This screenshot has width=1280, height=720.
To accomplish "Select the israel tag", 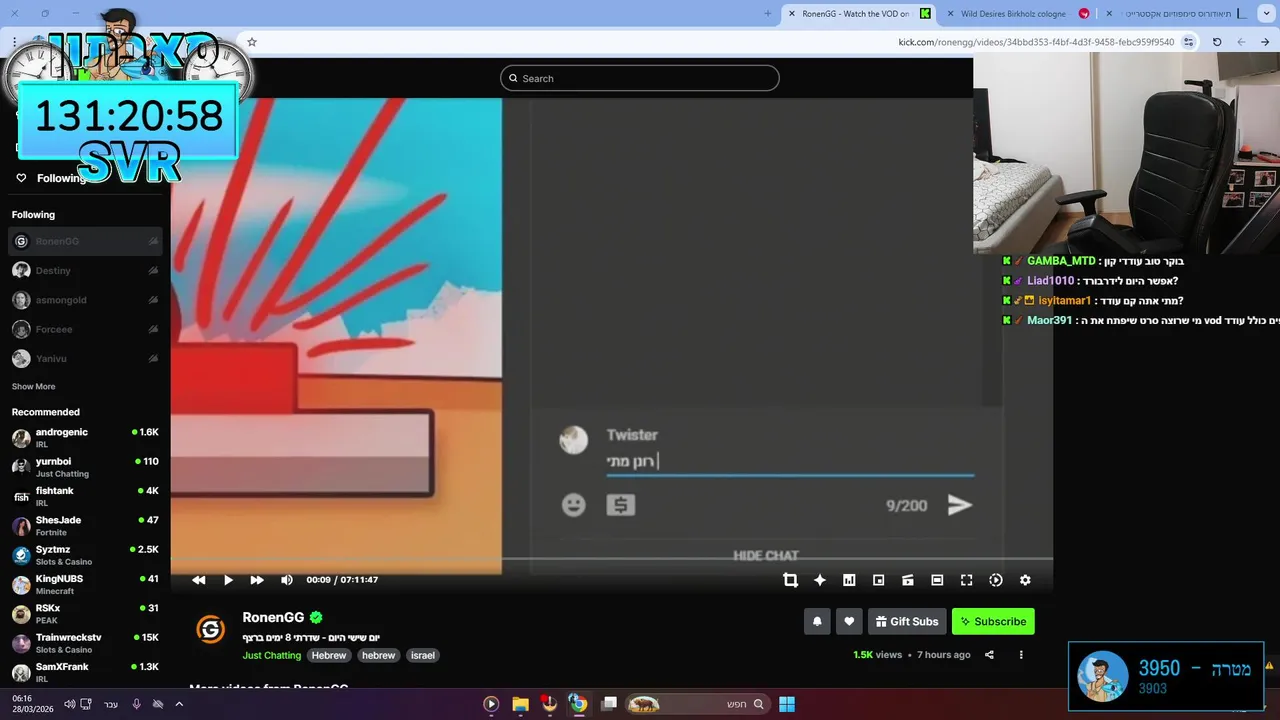I will (x=423, y=655).
